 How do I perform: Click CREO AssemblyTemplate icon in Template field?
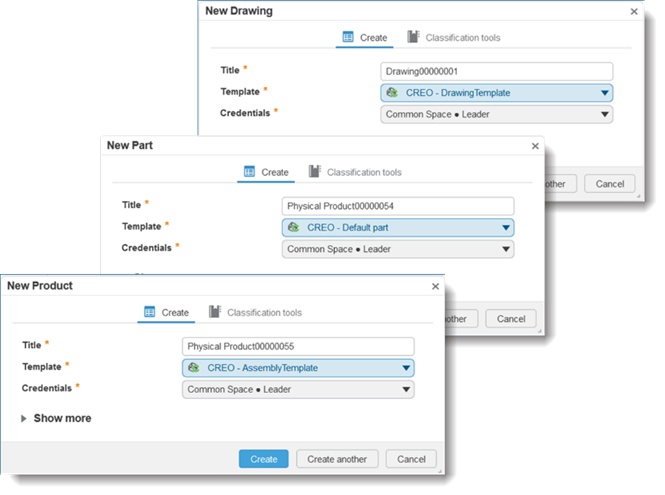tap(194, 368)
